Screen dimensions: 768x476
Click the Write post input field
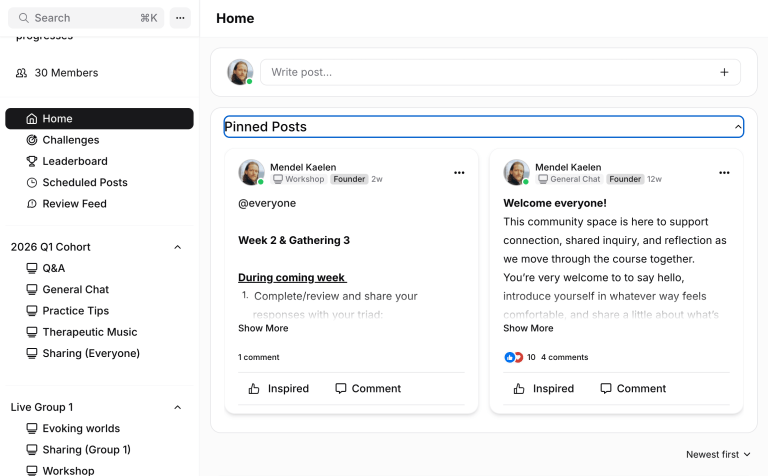click(490, 72)
